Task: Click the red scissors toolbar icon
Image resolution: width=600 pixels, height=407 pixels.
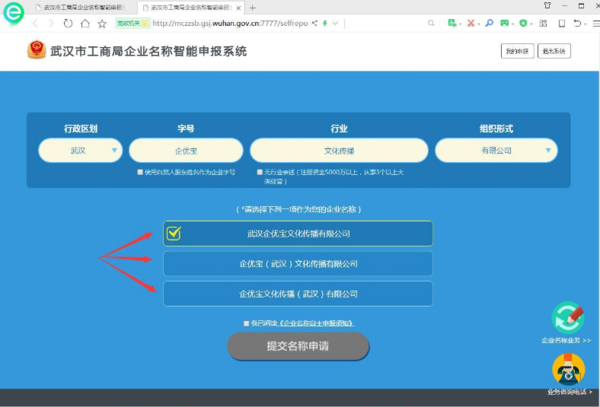Action: coord(471,23)
